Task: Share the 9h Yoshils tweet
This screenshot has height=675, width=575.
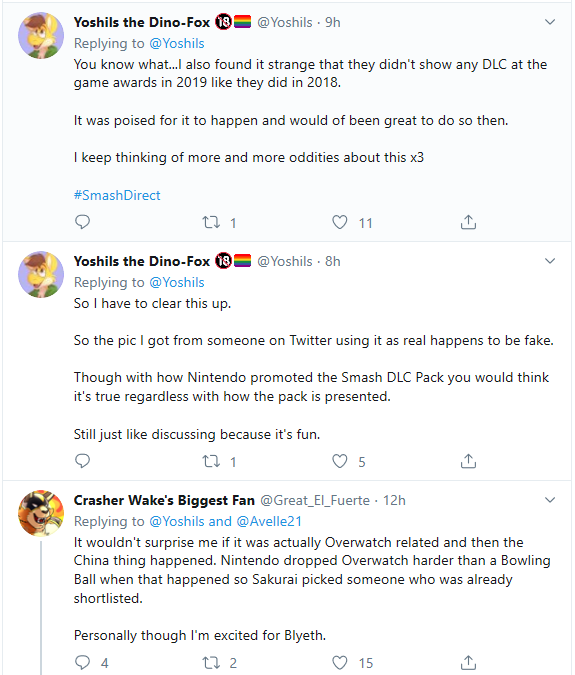Action: 468,222
